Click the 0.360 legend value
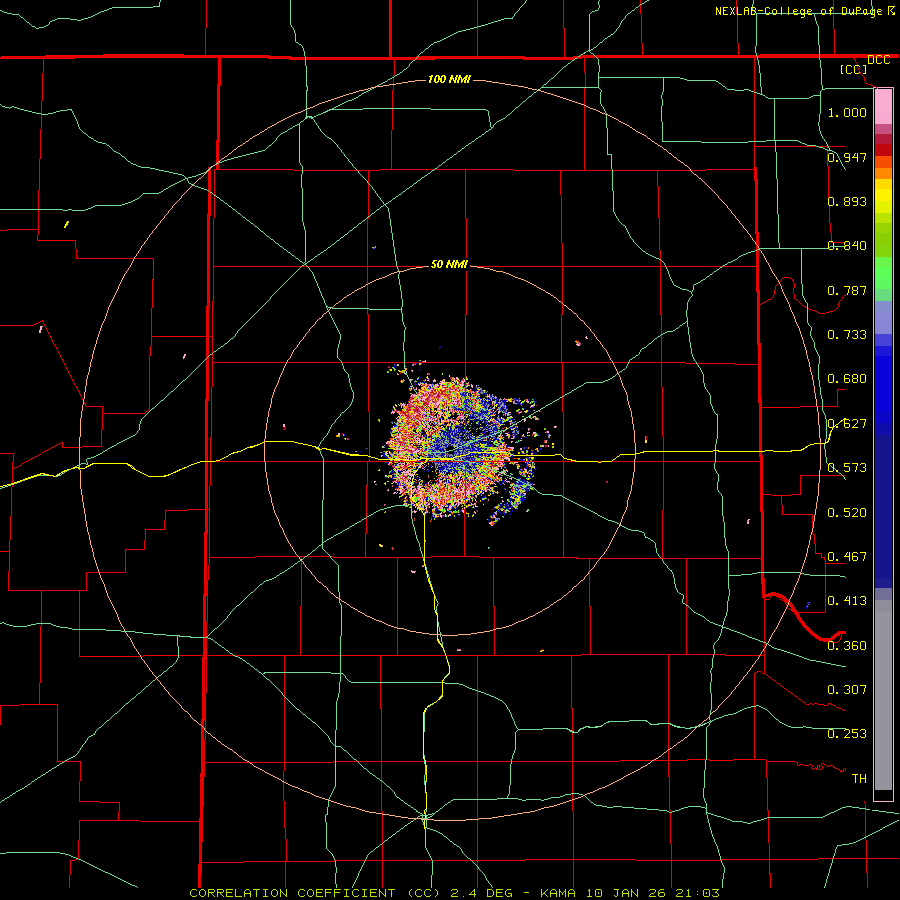This screenshot has height=900, width=900. click(x=847, y=645)
